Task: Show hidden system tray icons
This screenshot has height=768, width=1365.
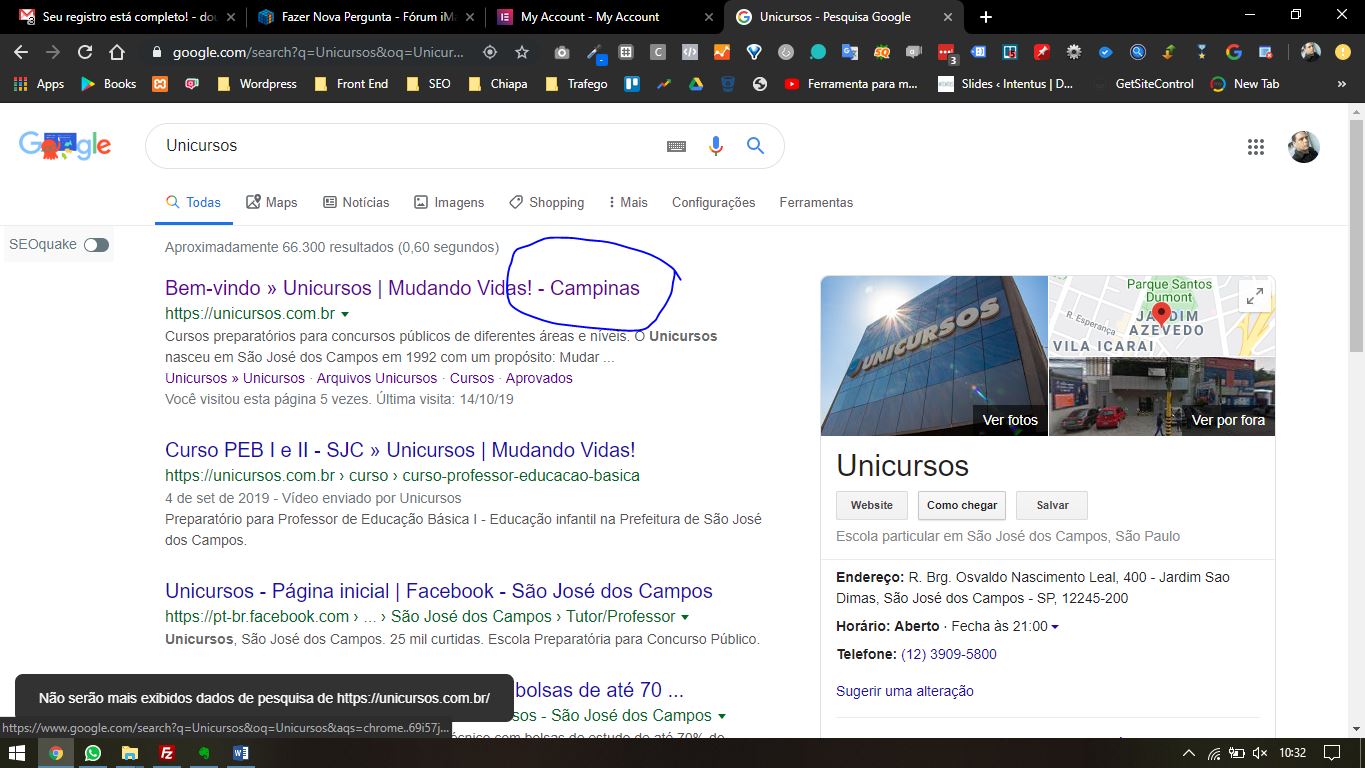Action: [1188, 753]
